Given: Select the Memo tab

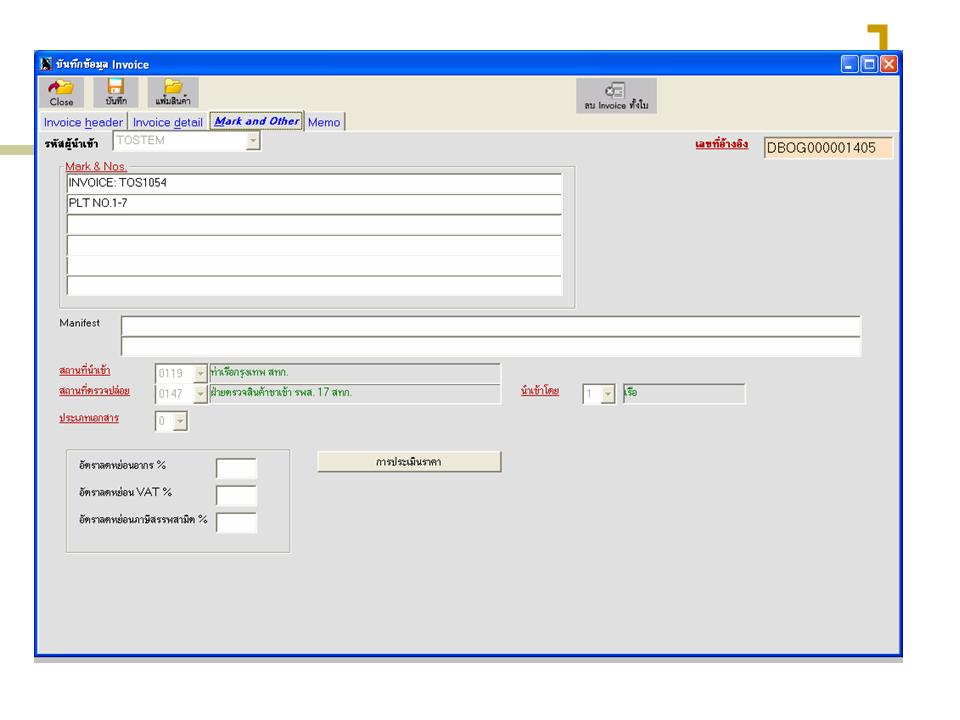Looking at the screenshot, I should click(x=324, y=122).
